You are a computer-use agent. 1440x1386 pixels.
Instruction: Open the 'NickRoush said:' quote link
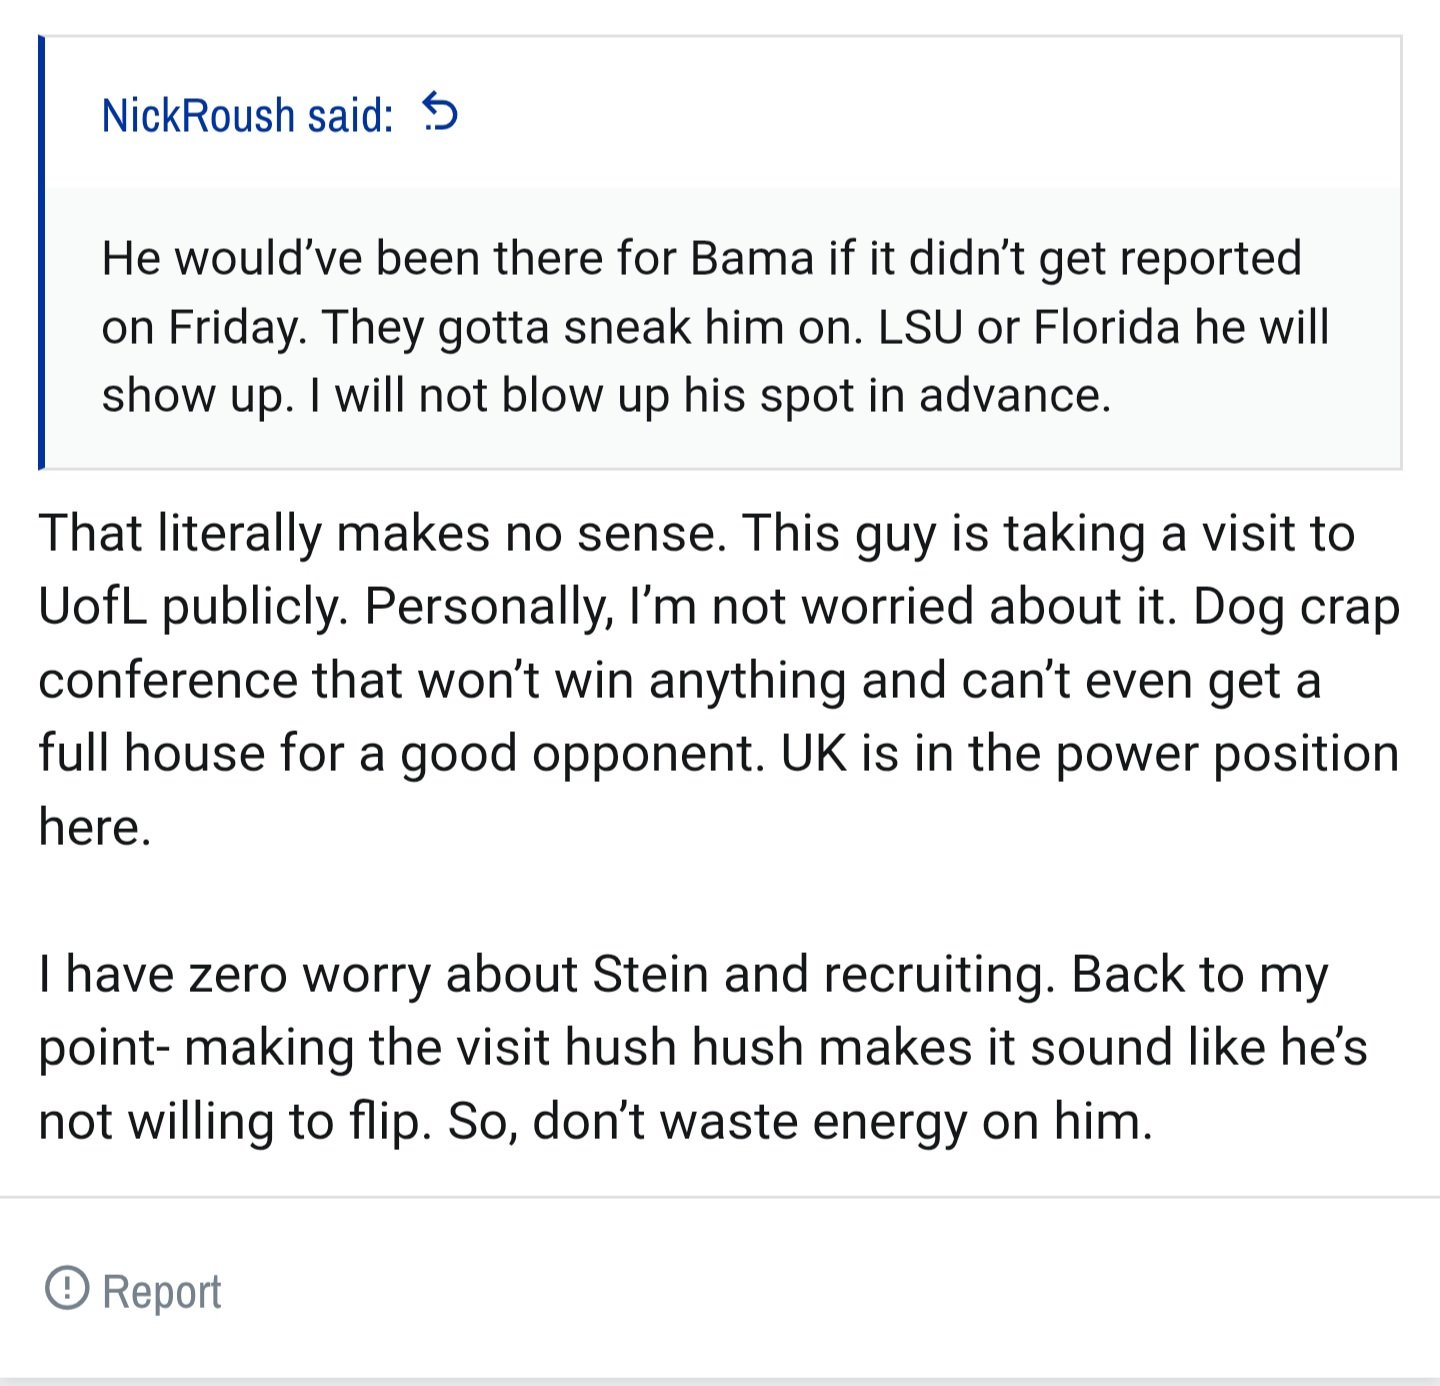coord(247,115)
